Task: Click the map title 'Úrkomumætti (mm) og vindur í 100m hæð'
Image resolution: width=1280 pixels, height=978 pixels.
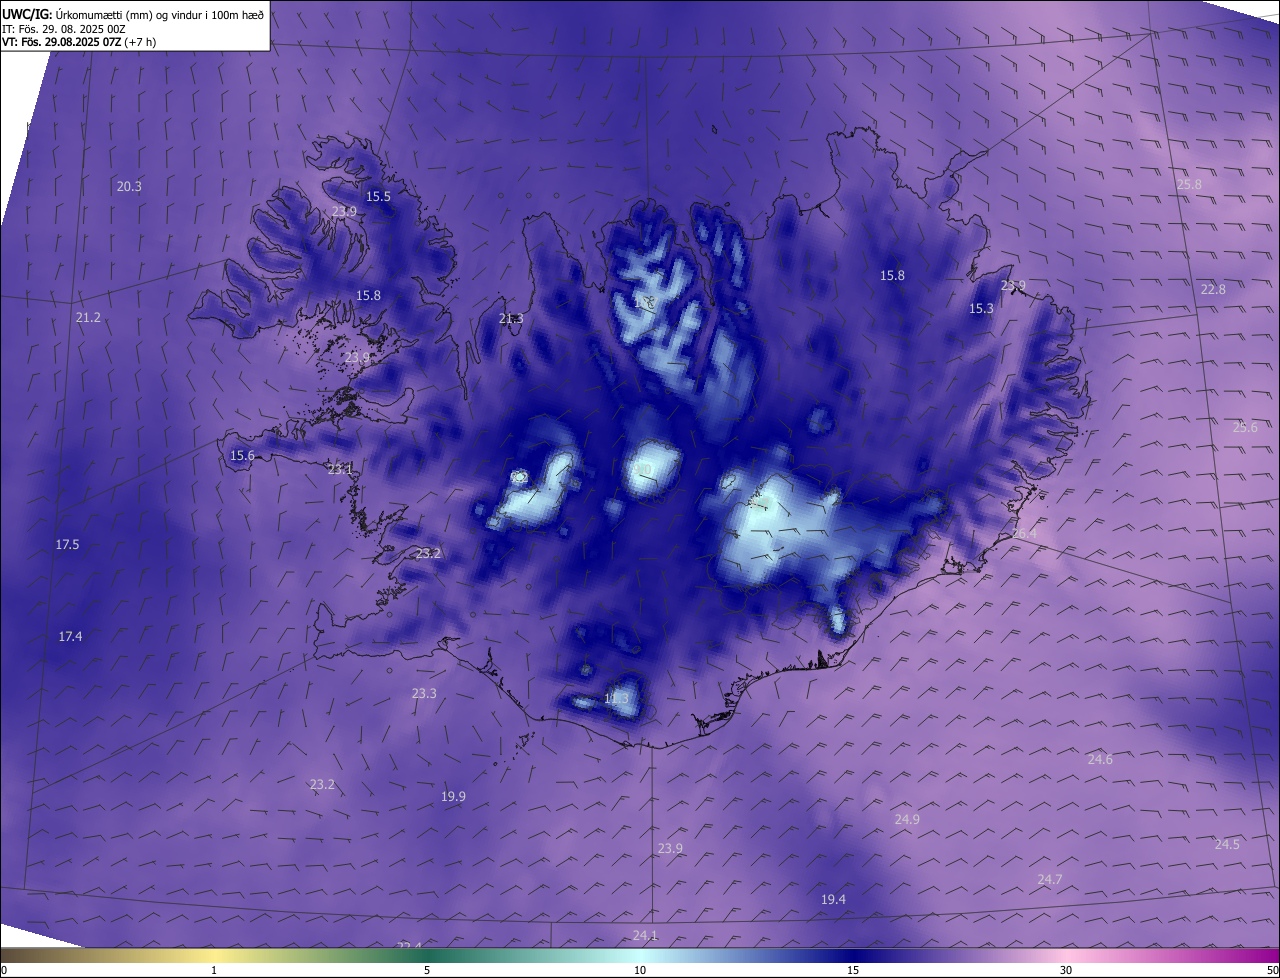Action: click(x=159, y=14)
